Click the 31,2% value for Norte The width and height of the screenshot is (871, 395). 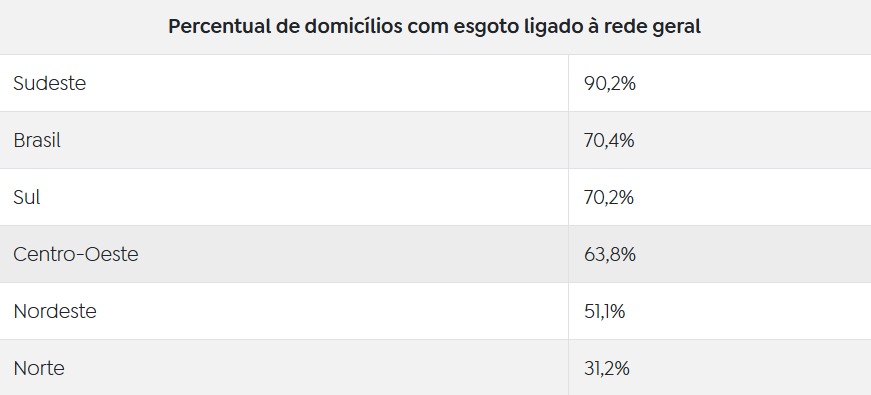[607, 369]
